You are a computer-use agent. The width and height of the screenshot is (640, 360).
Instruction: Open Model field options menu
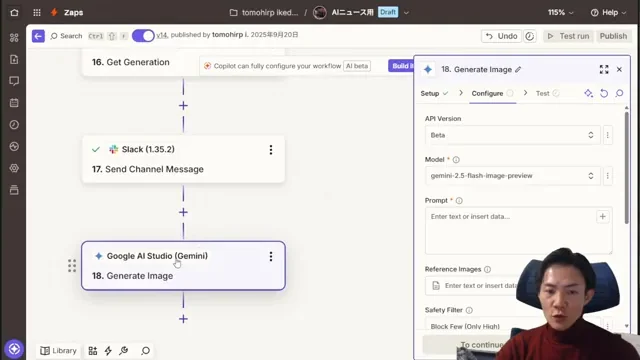[607, 176]
